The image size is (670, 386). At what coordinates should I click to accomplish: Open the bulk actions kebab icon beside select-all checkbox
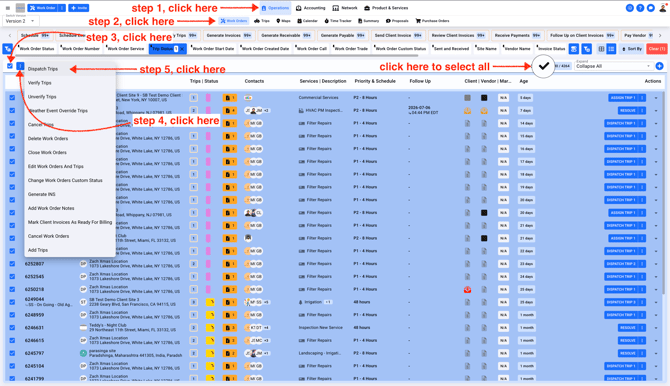(20, 66)
